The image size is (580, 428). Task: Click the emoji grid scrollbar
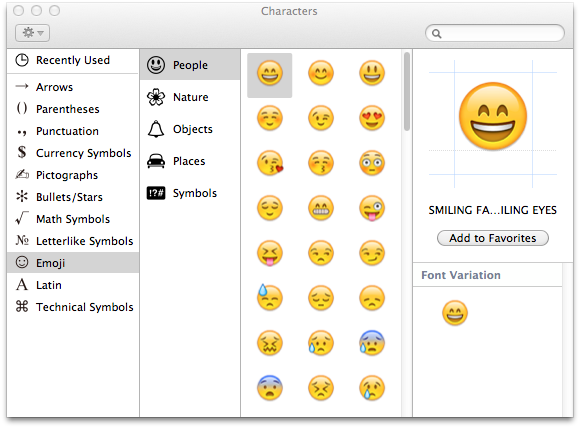click(x=407, y=91)
